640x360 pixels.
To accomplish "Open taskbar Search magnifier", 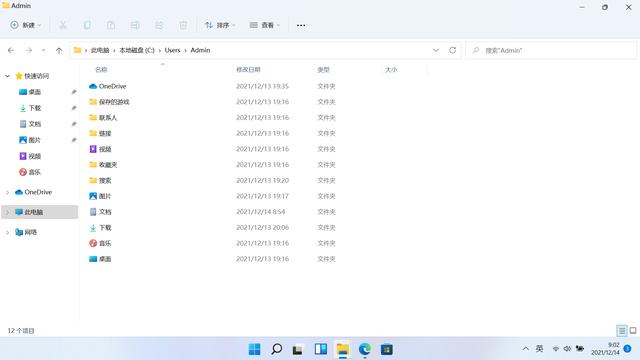I will 276,349.
